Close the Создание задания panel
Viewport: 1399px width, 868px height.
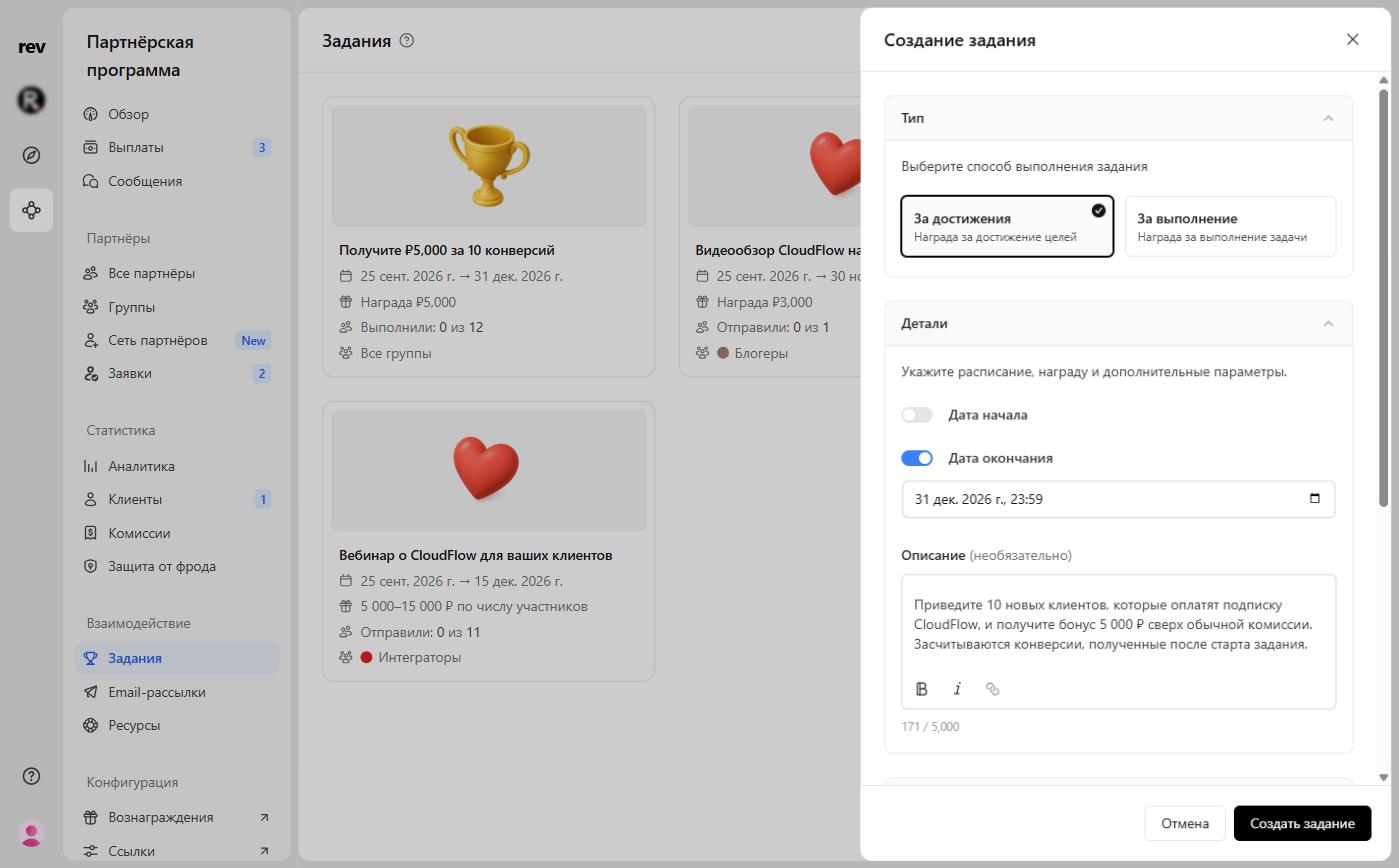pyautogui.click(x=1352, y=39)
